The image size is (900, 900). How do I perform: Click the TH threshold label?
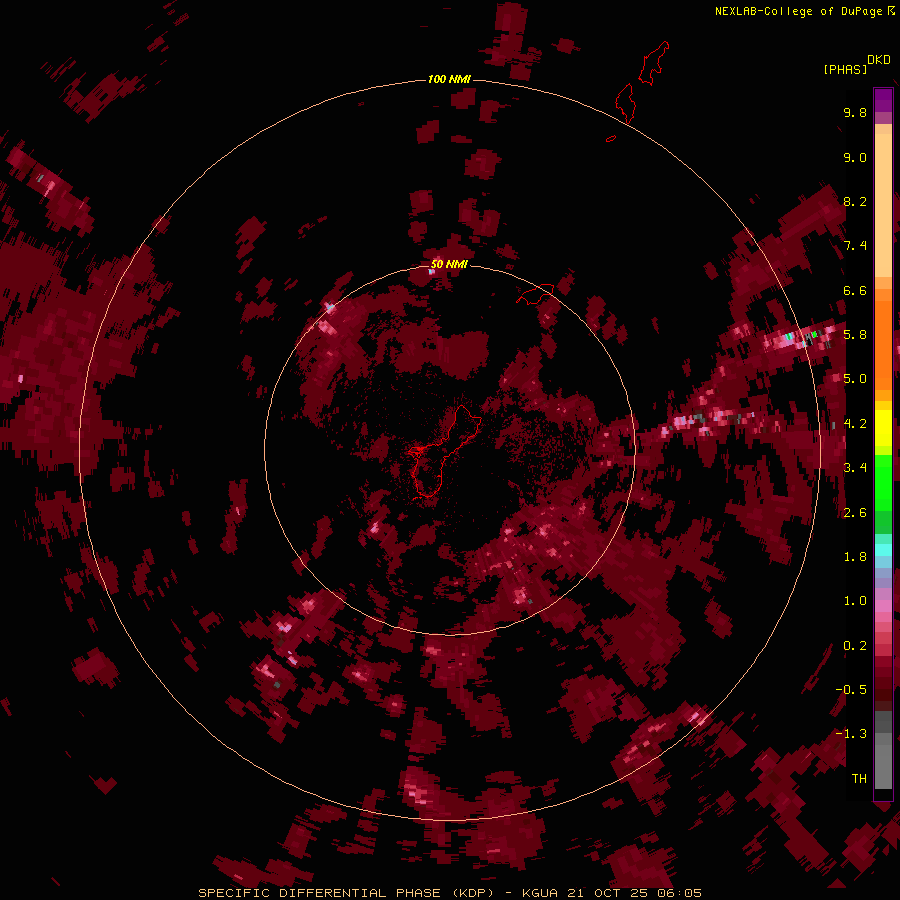coord(859,778)
